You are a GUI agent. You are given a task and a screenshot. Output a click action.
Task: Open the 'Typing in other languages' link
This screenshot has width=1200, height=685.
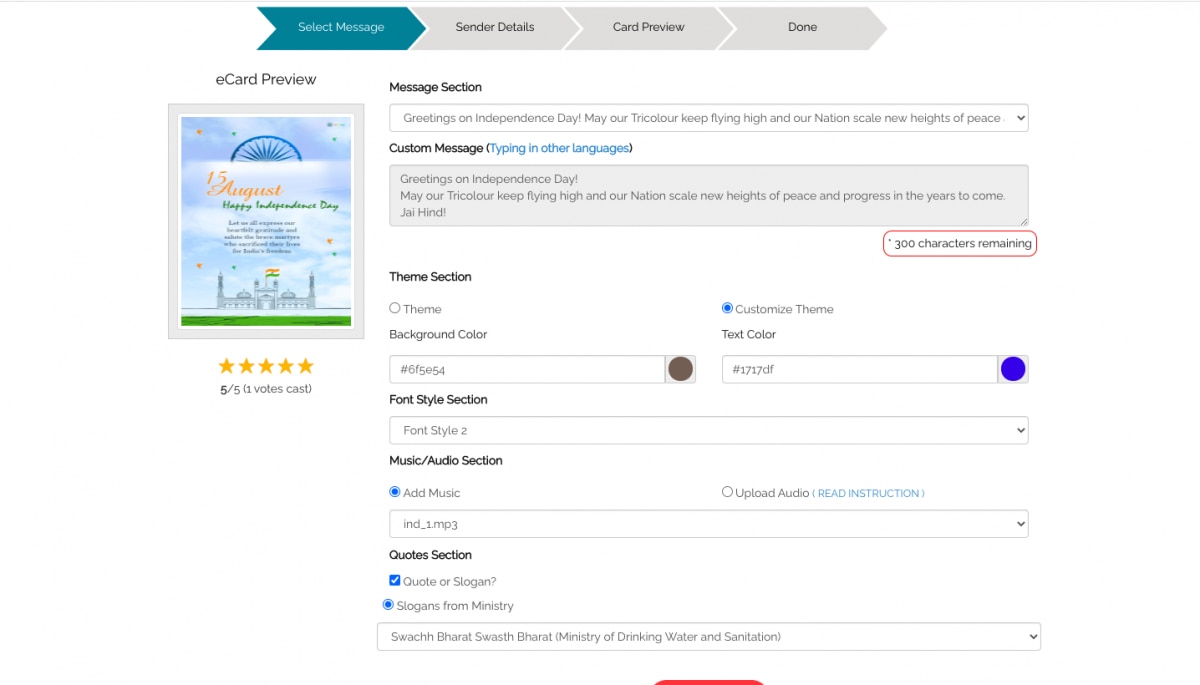point(559,148)
